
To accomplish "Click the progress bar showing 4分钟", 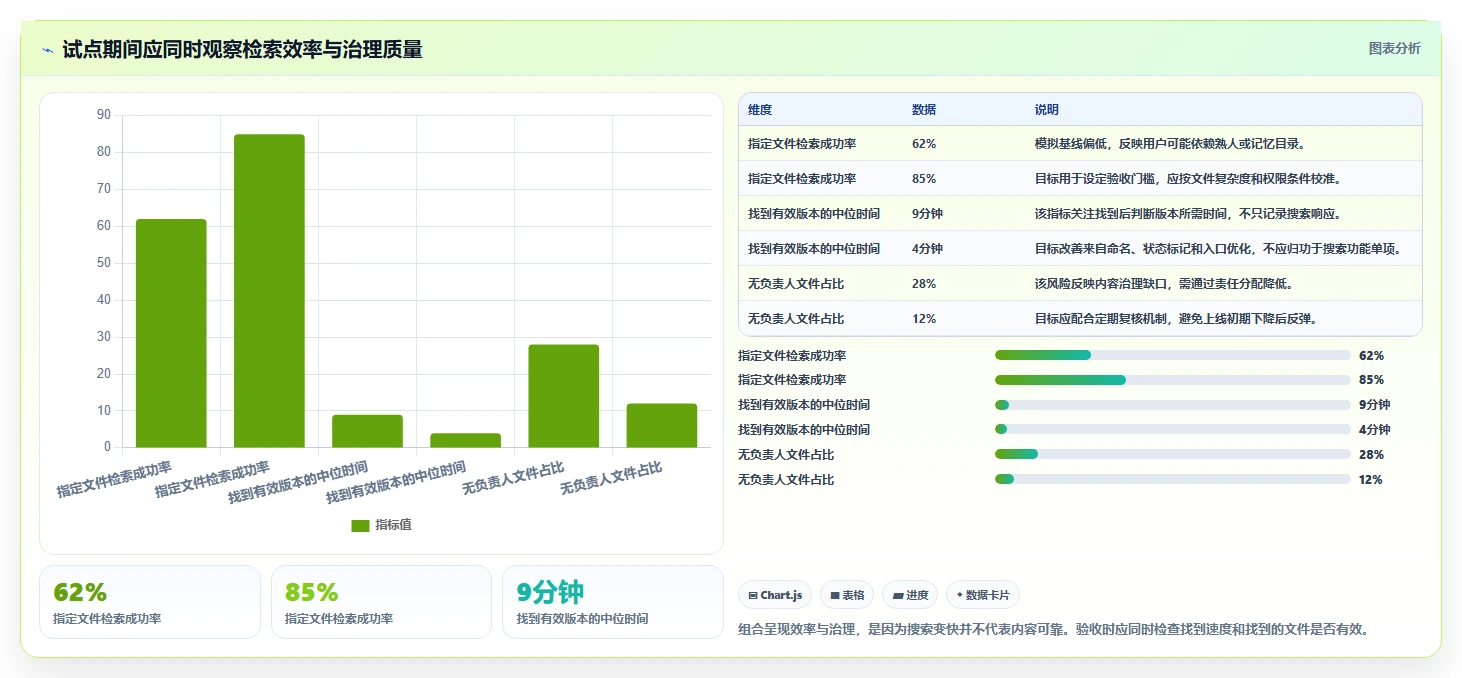I will point(1173,430).
